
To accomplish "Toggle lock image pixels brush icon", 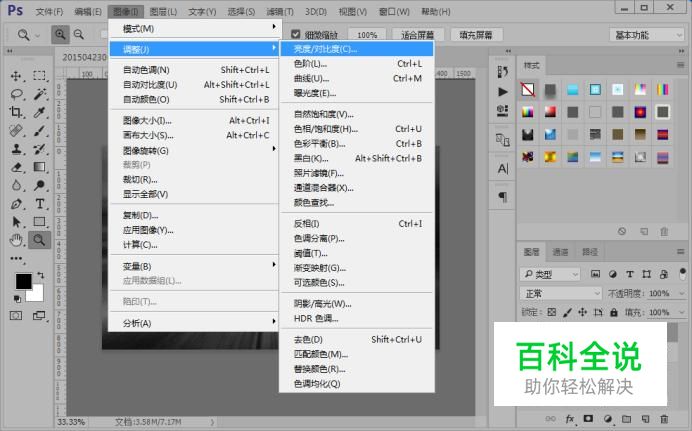I will tap(568, 312).
